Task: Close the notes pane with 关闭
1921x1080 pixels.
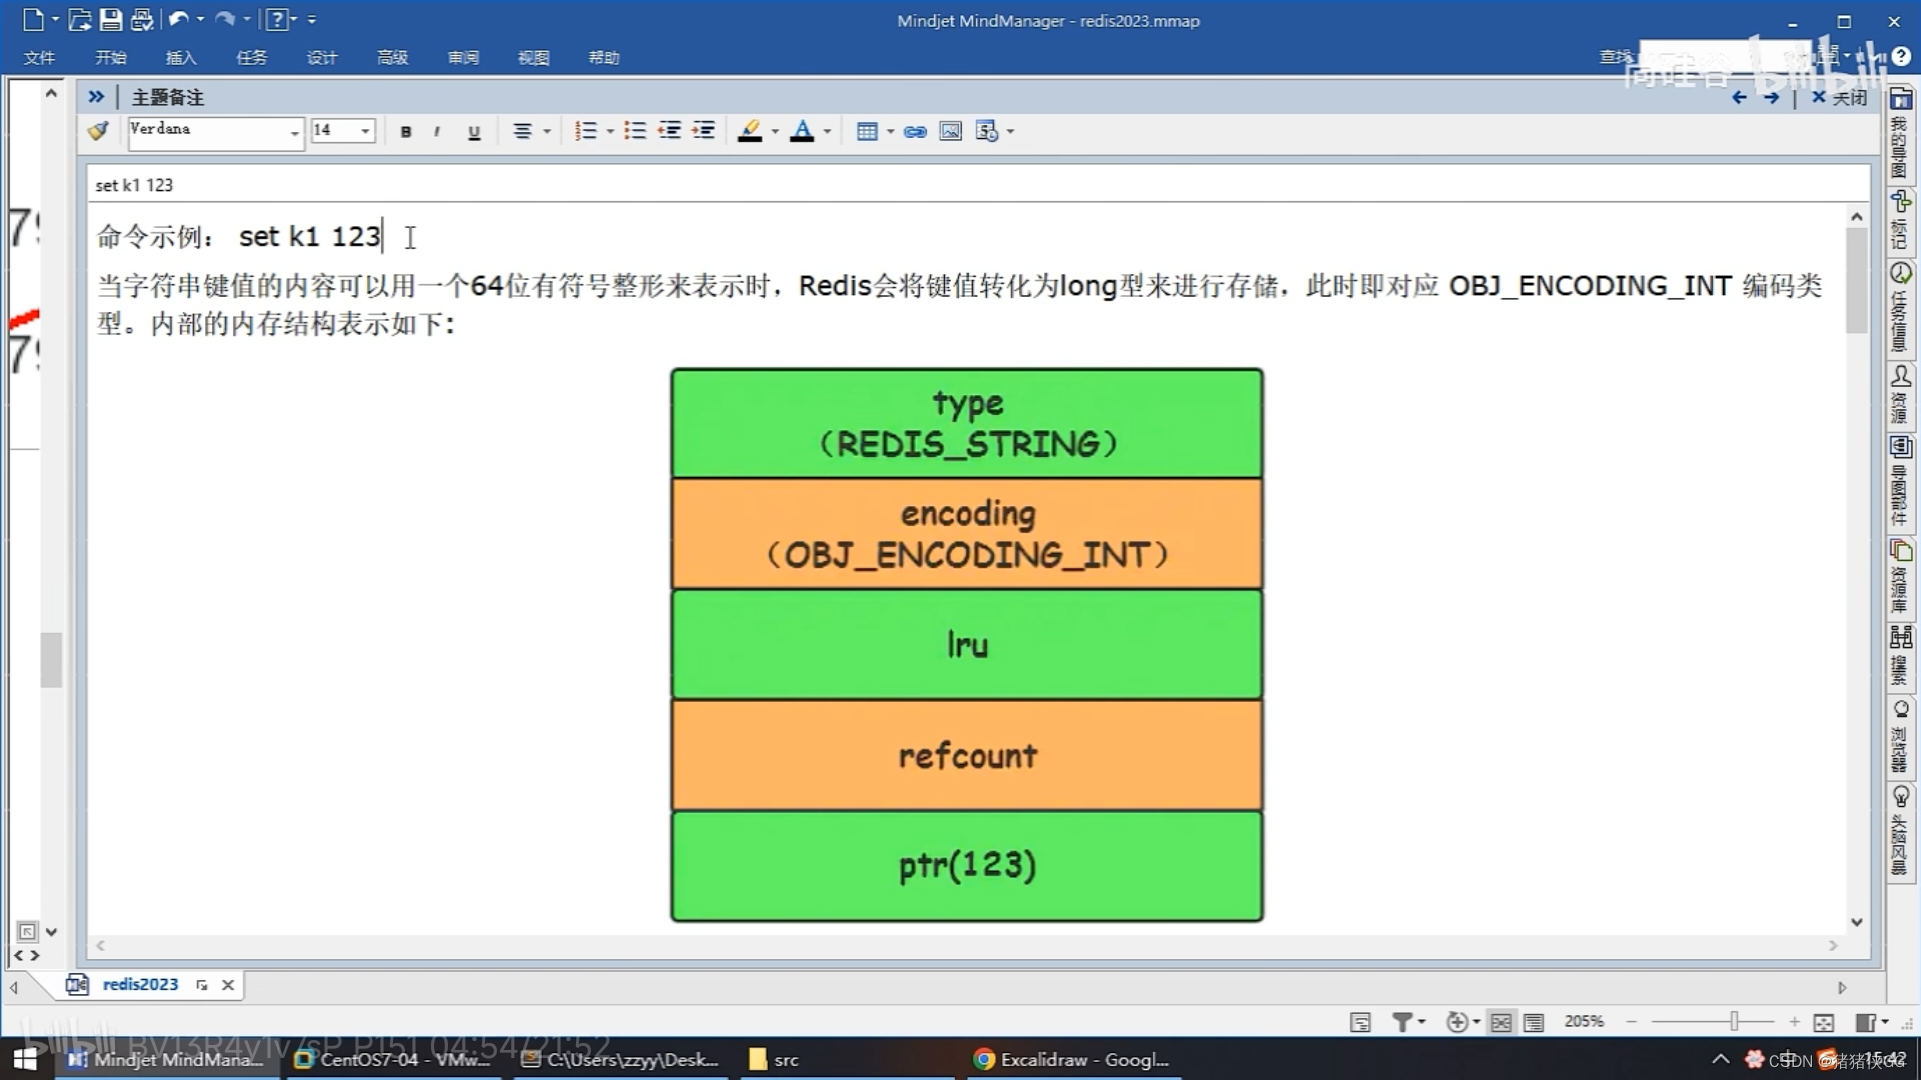Action: [x=1840, y=97]
